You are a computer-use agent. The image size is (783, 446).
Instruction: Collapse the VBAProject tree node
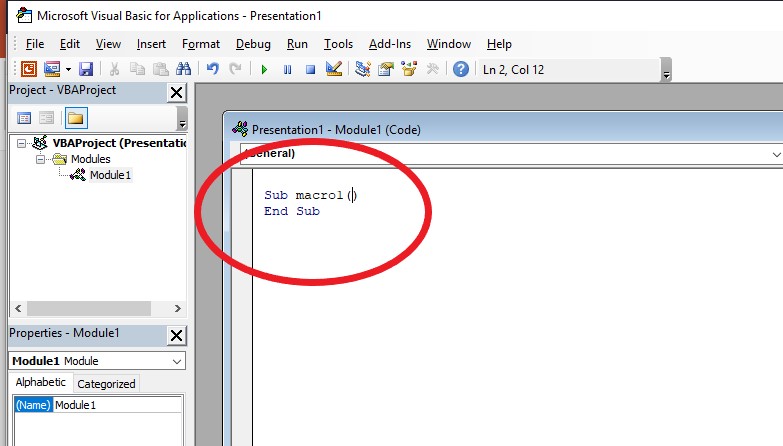[x=21, y=143]
